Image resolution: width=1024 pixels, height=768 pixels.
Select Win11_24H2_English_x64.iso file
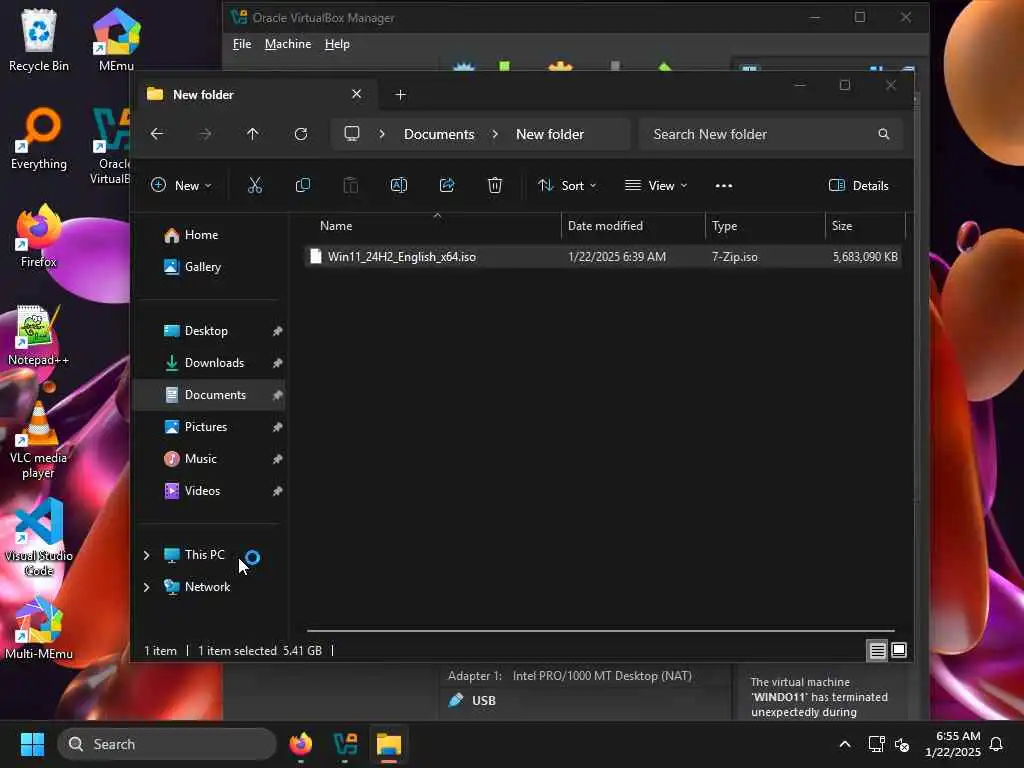(x=603, y=257)
